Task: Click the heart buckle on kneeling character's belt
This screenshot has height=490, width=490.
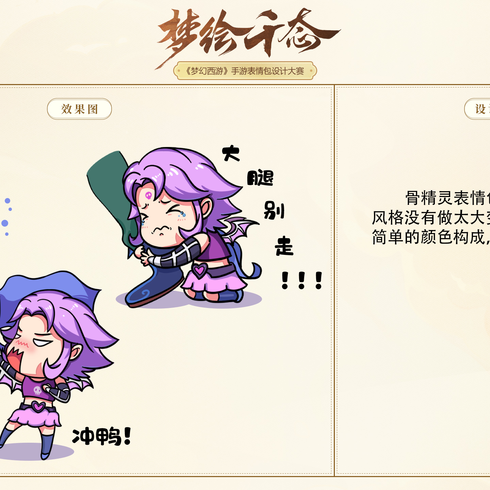Action: tap(199, 270)
